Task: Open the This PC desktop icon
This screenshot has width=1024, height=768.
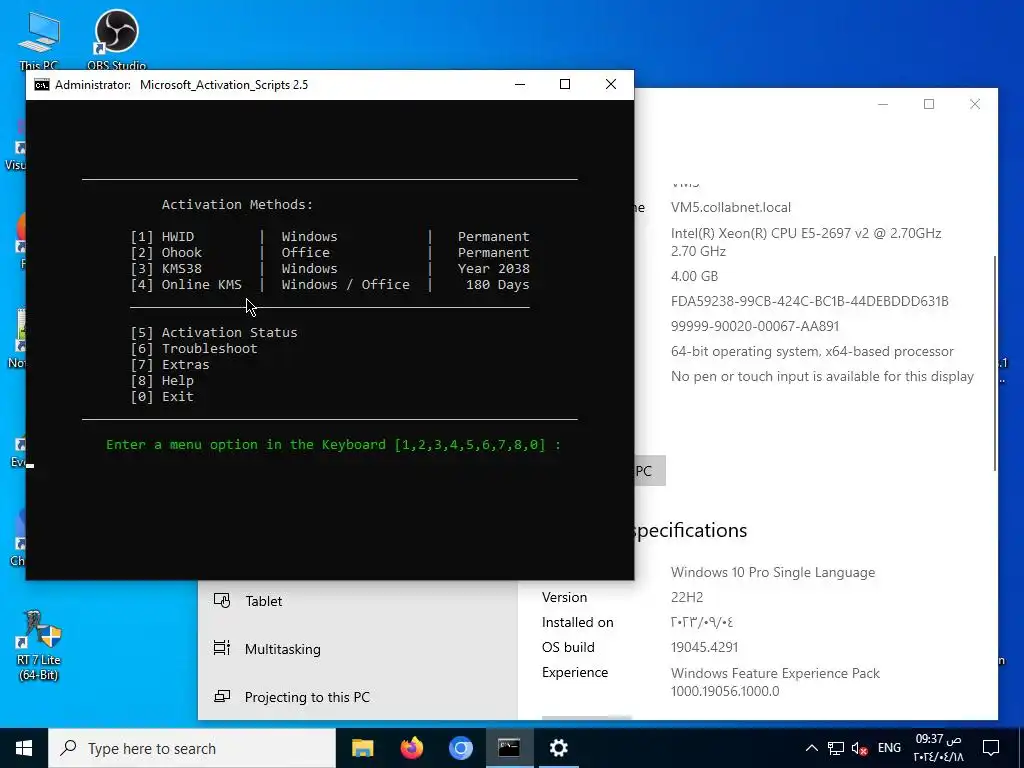Action: pyautogui.click(x=39, y=38)
